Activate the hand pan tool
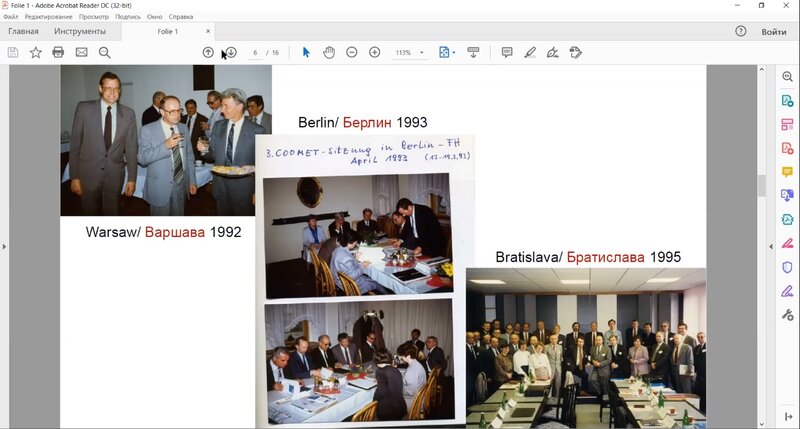 (329, 52)
